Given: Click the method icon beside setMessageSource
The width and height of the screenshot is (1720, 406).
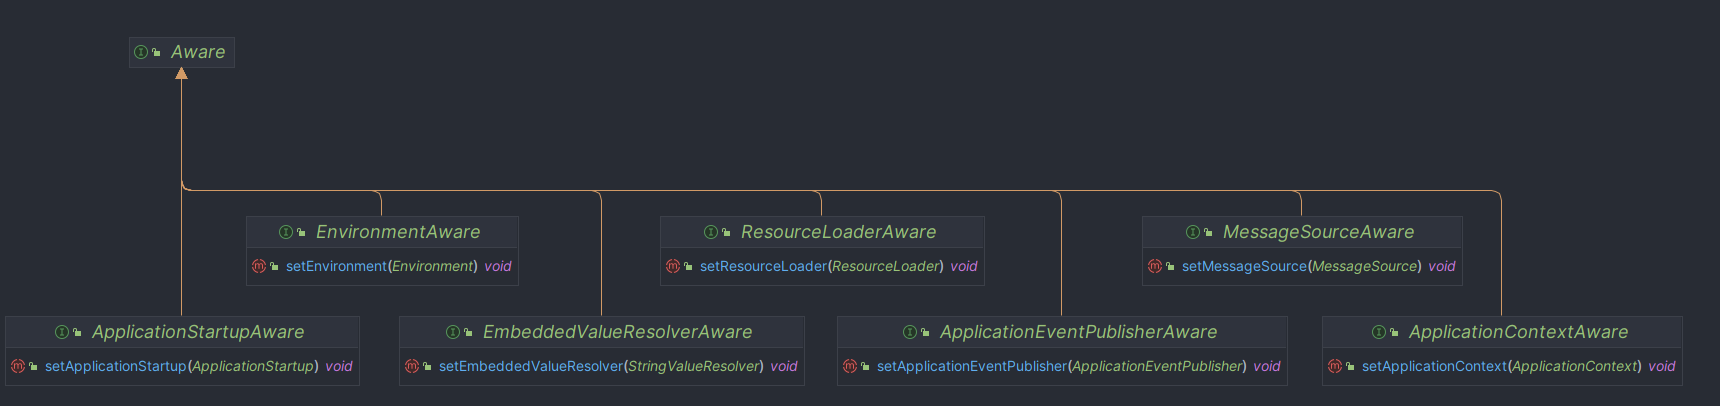Looking at the screenshot, I should click(x=1155, y=266).
